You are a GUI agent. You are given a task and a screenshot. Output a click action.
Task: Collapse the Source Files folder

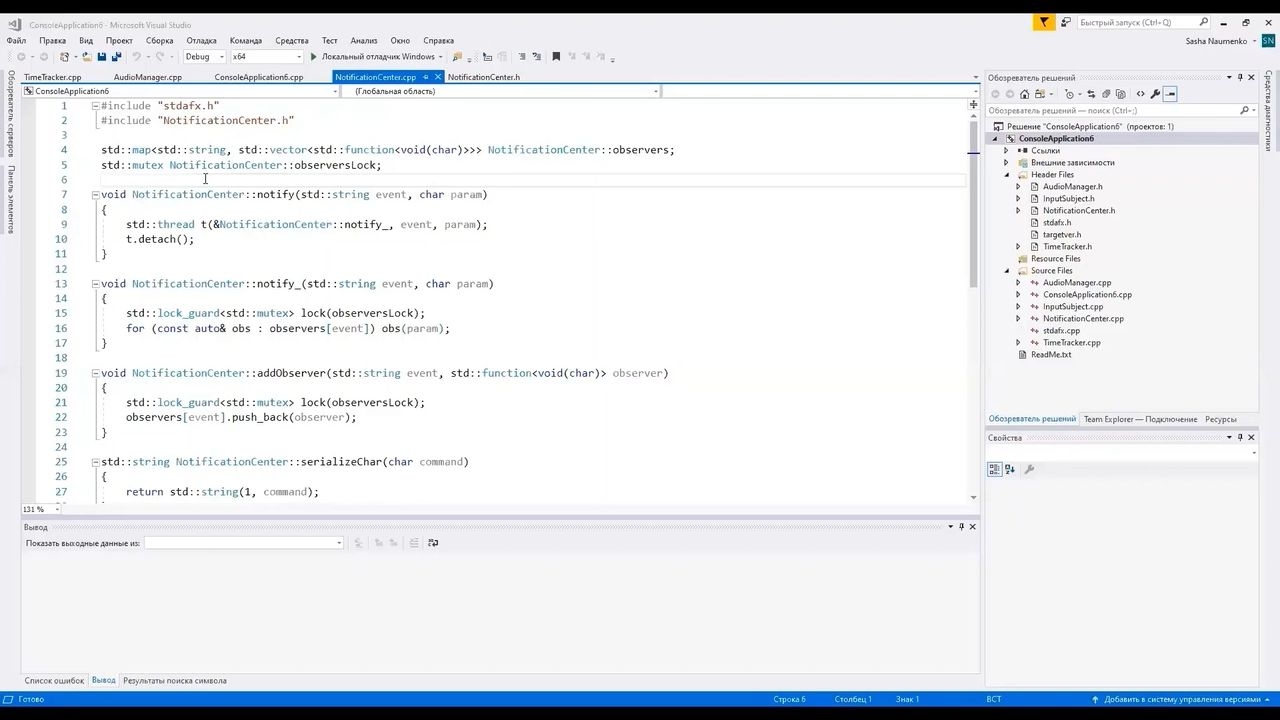(x=1007, y=271)
